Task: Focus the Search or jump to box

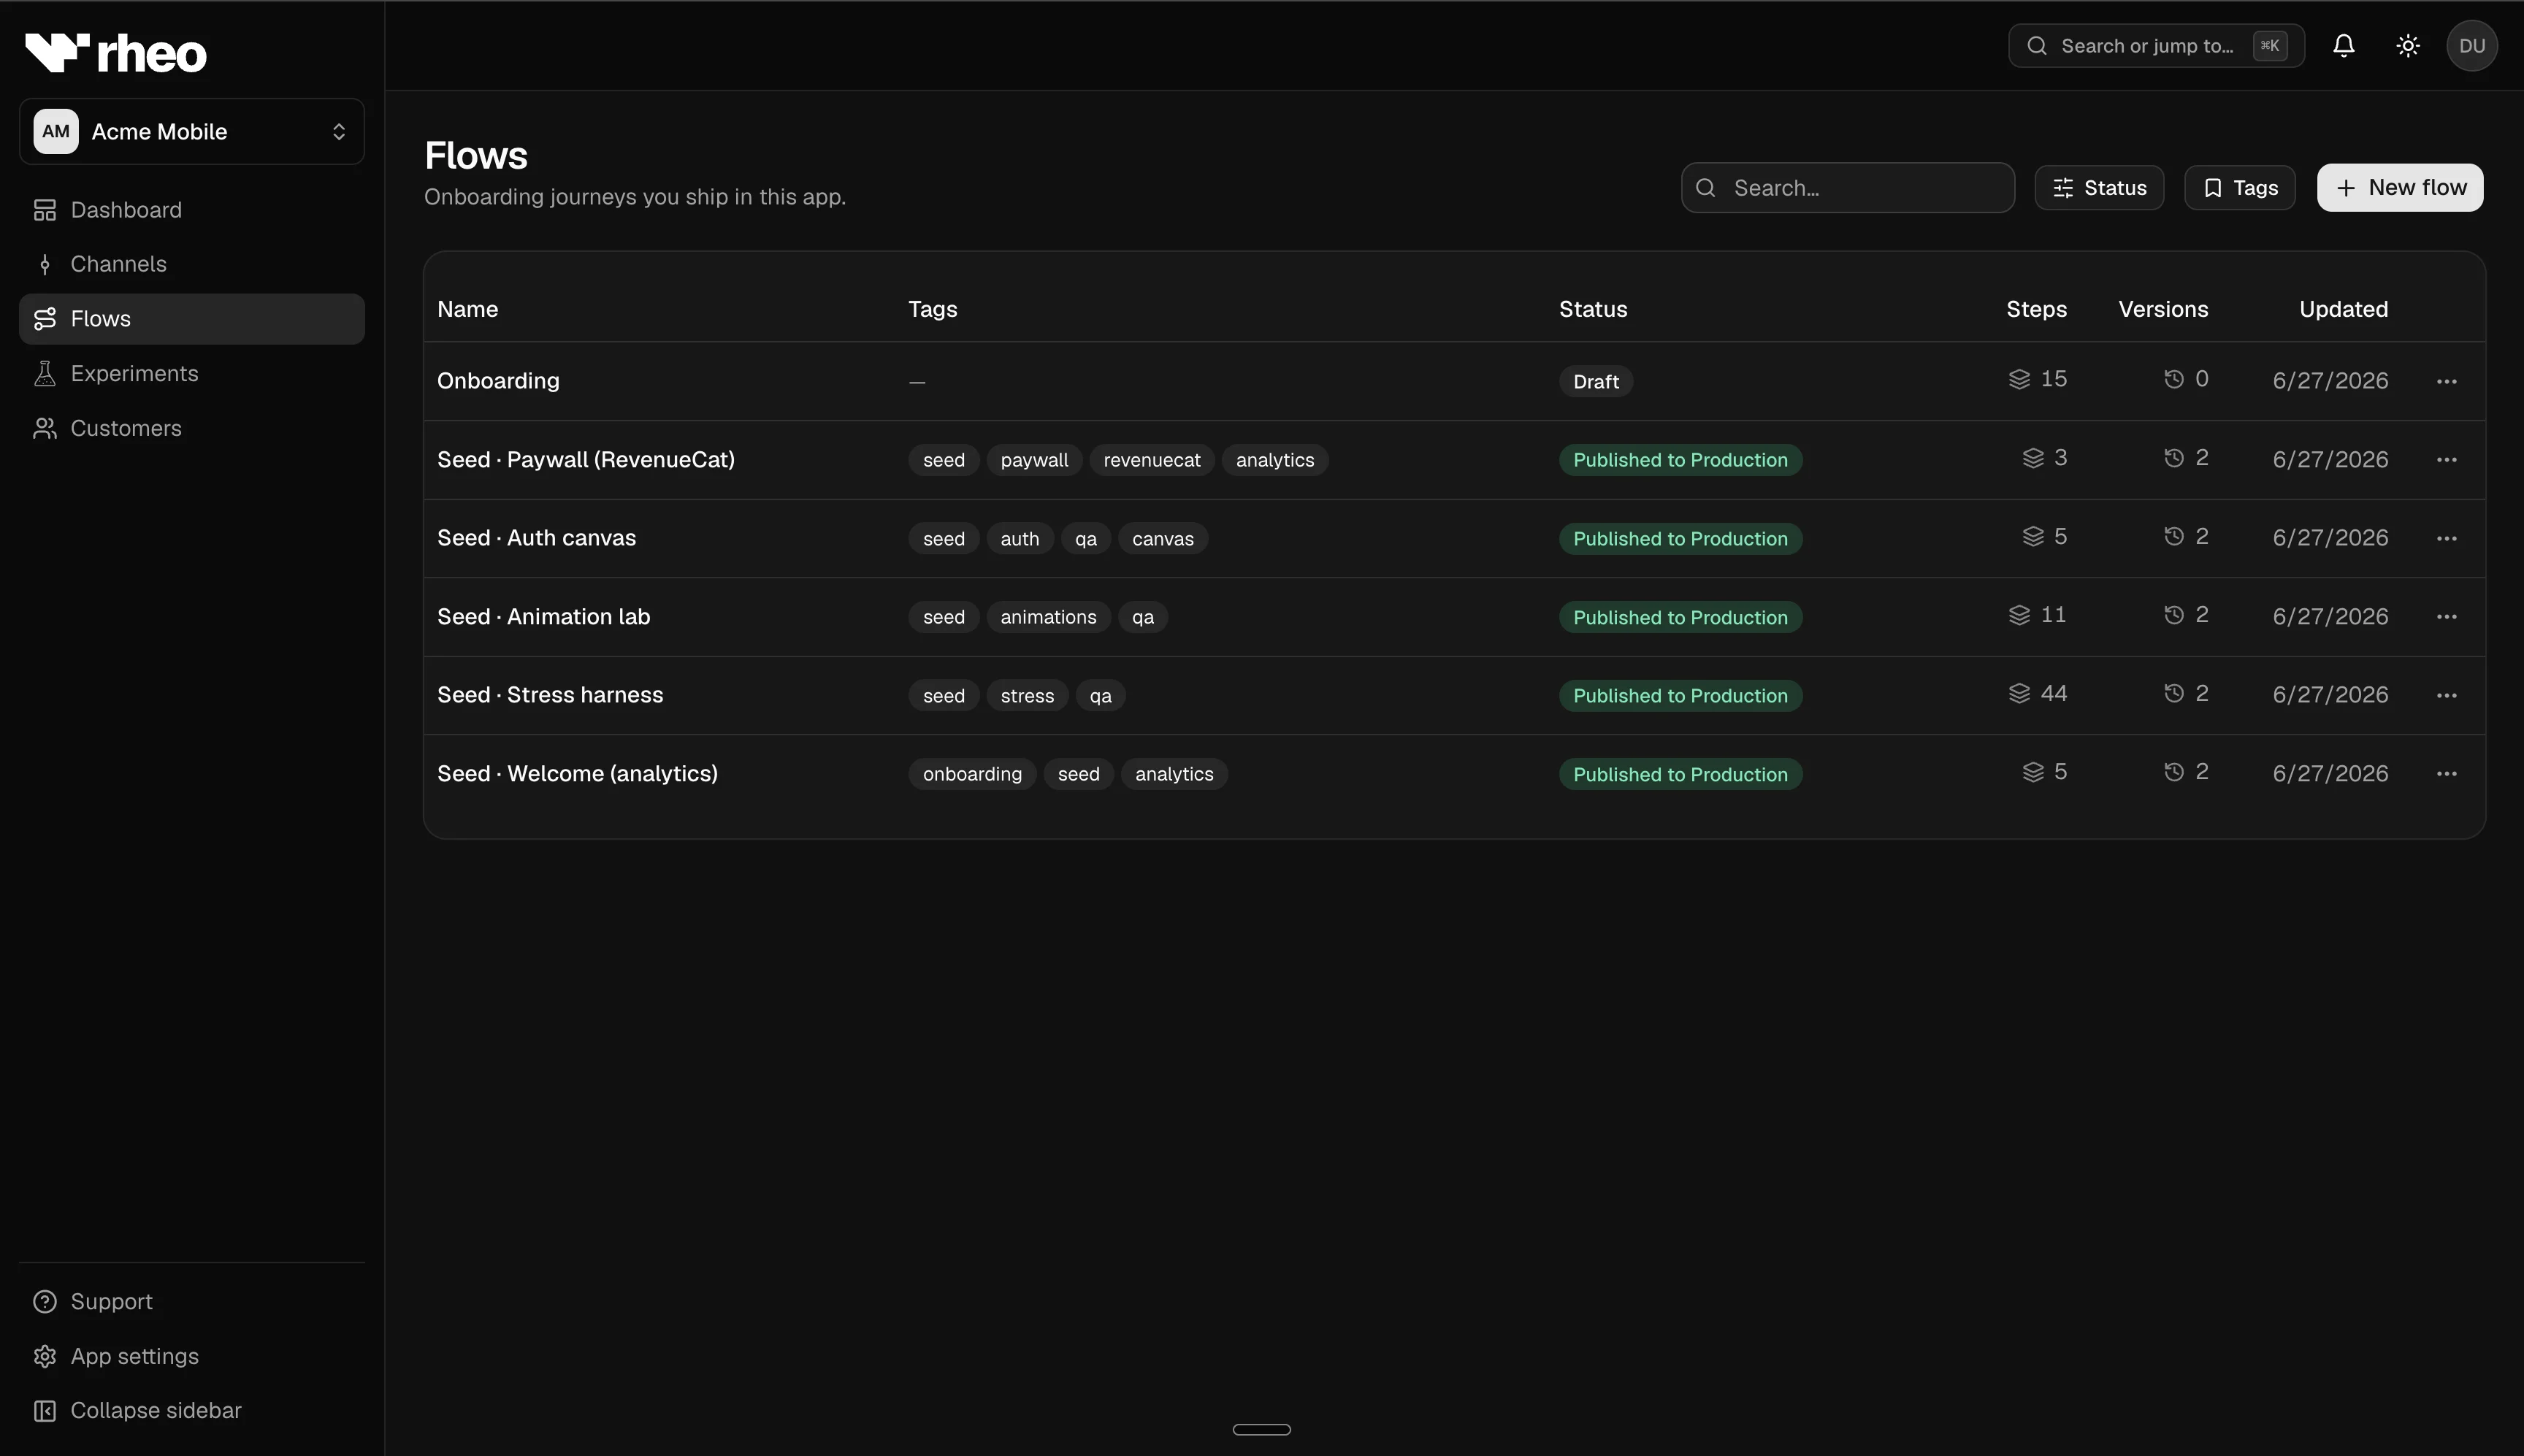Action: (x=2156, y=46)
